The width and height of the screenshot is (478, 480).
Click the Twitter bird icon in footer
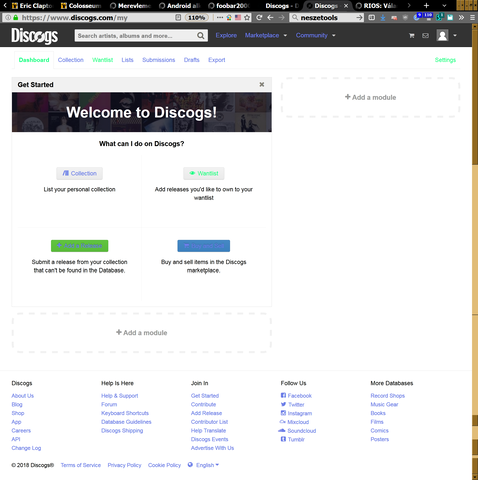[283, 404]
